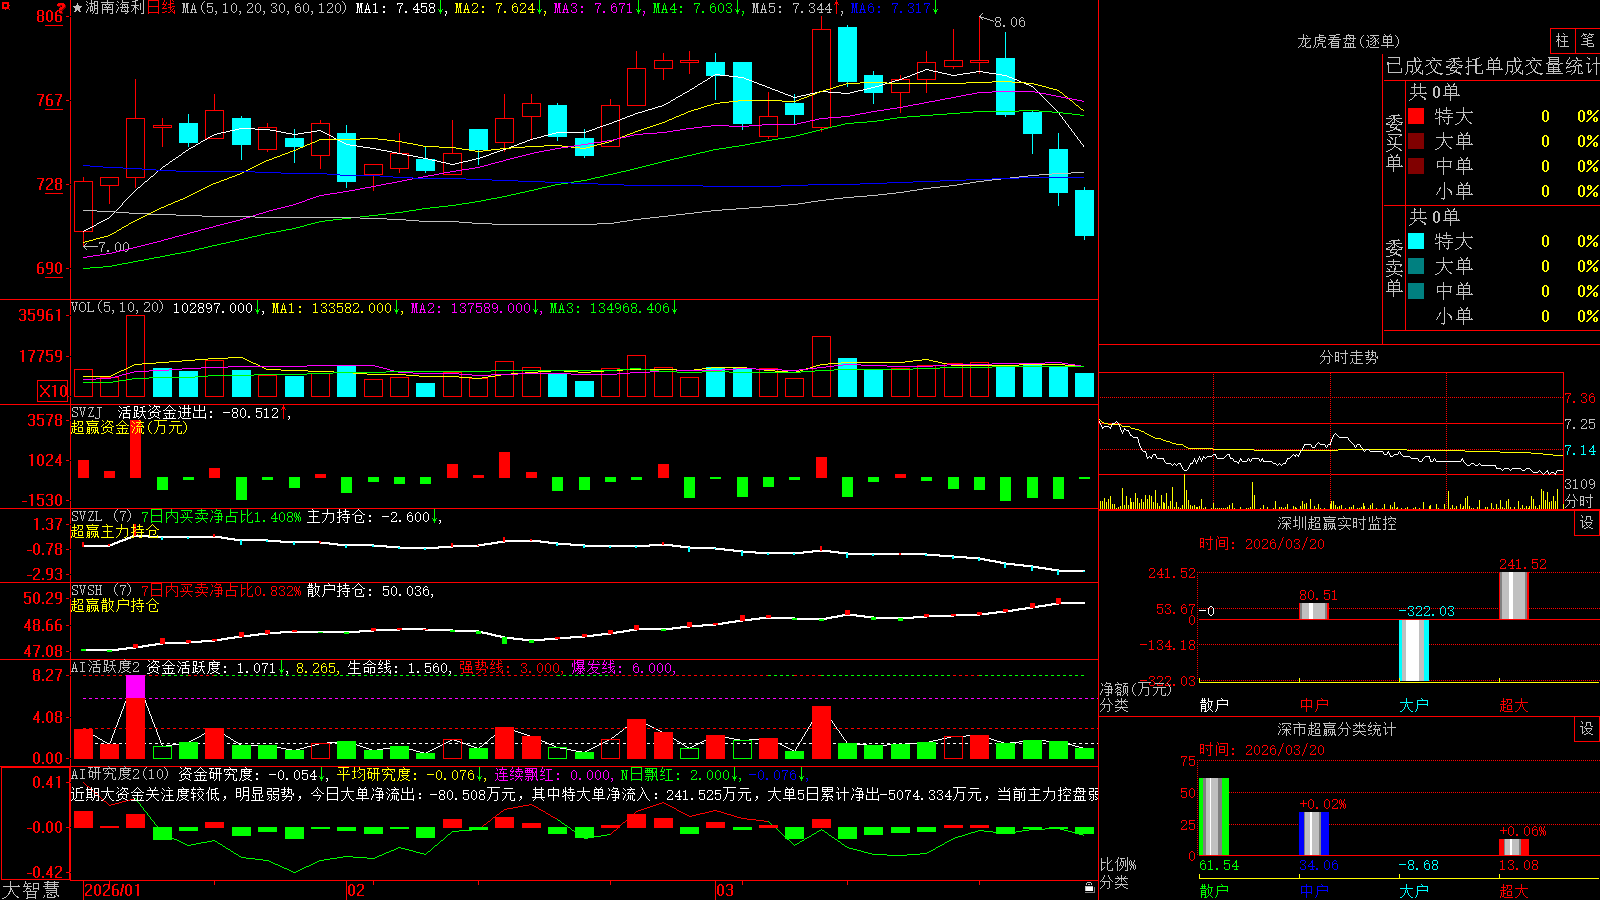
Task: Select 超大 category in 深市超赢分类统计
Action: (1514, 890)
